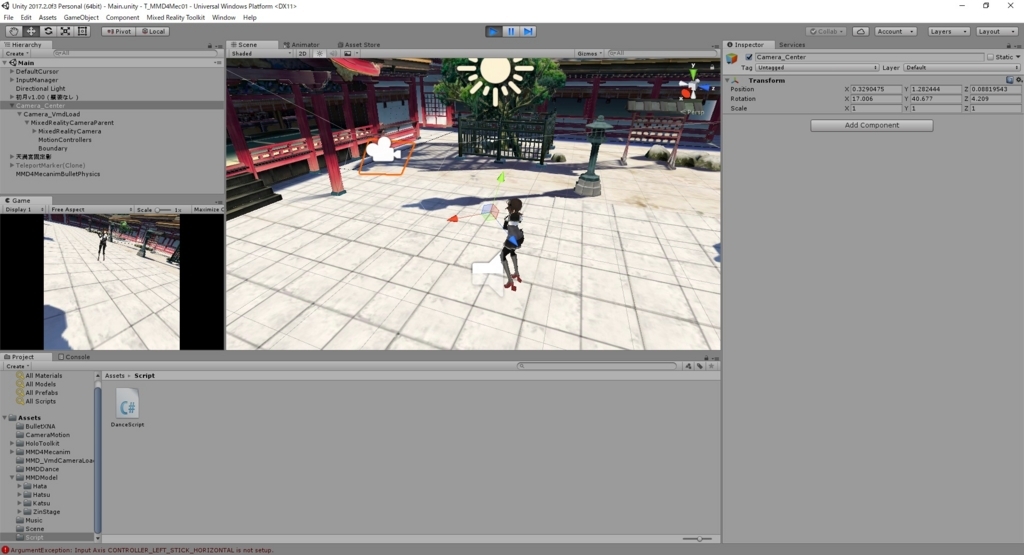
Task: Open Transform settings gear icon
Action: click(1019, 80)
